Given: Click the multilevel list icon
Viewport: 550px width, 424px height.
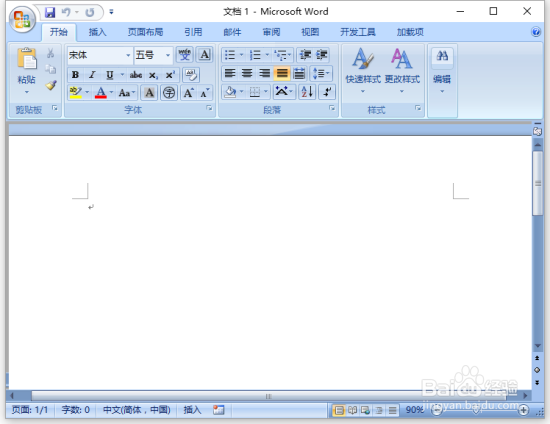Looking at the screenshot, I should click(281, 55).
